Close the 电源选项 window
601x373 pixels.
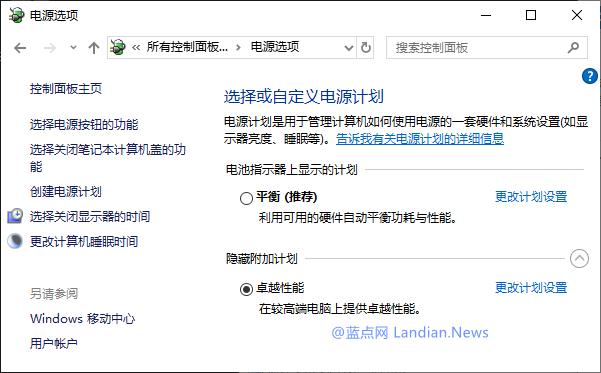(x=576, y=15)
